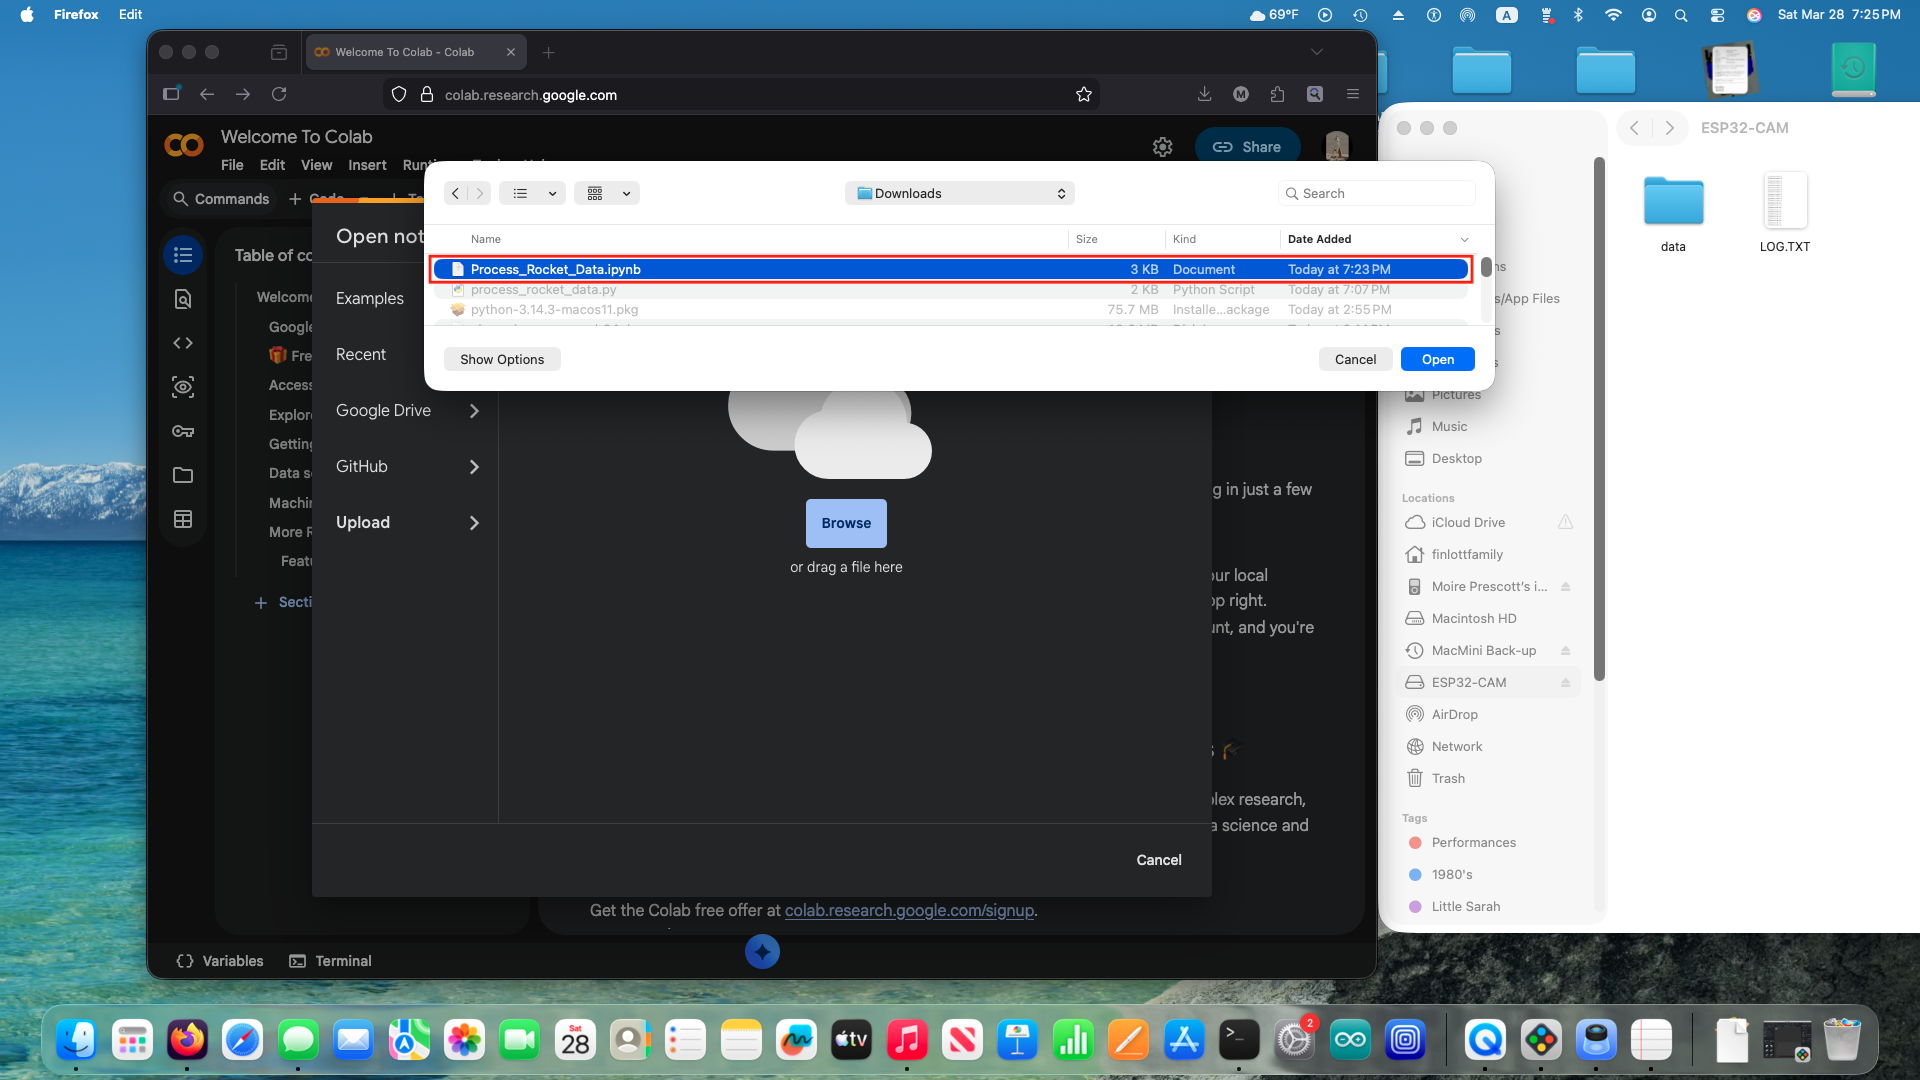
Task: Select iCloud Drive in Finder sidebar
Action: click(x=1468, y=523)
